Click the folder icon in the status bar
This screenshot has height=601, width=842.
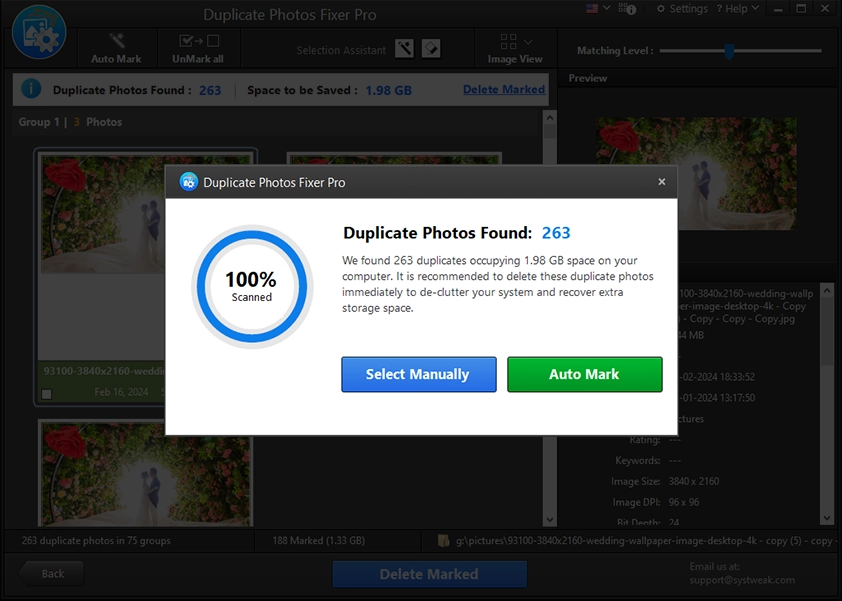click(x=444, y=541)
